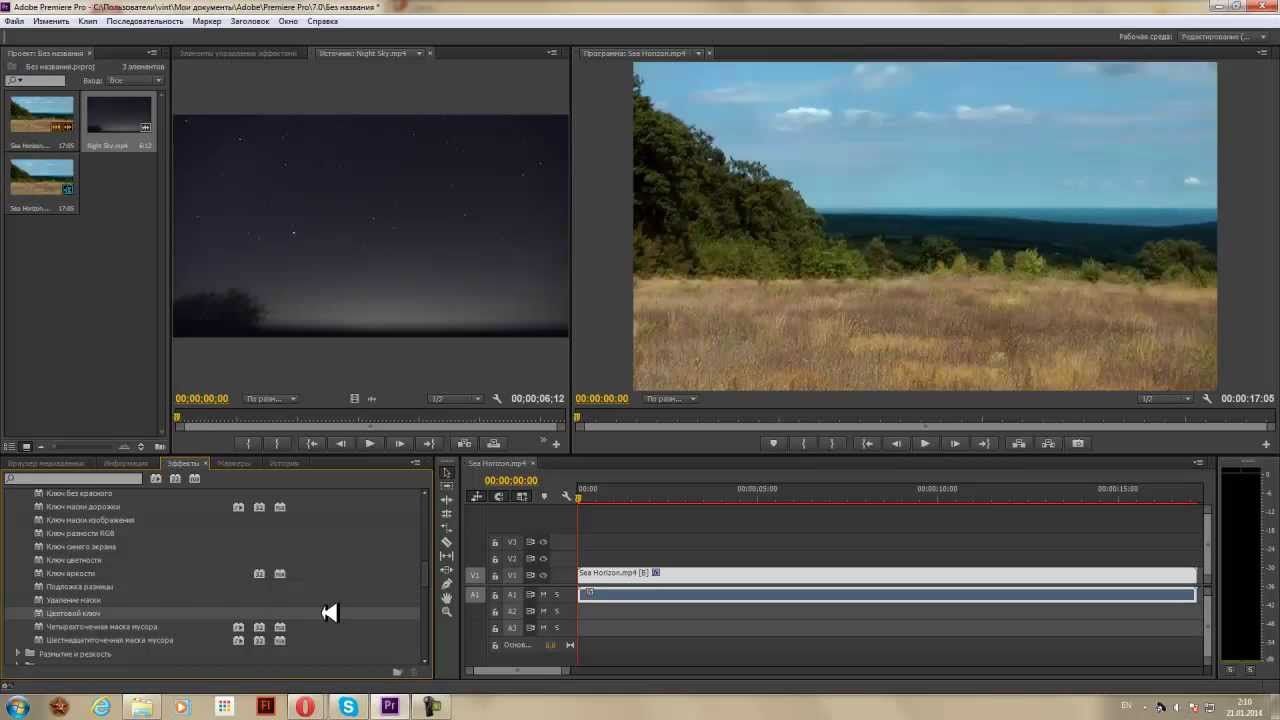Click Program monitor settings wrench
Viewport: 1280px width, 720px height.
tap(1207, 399)
